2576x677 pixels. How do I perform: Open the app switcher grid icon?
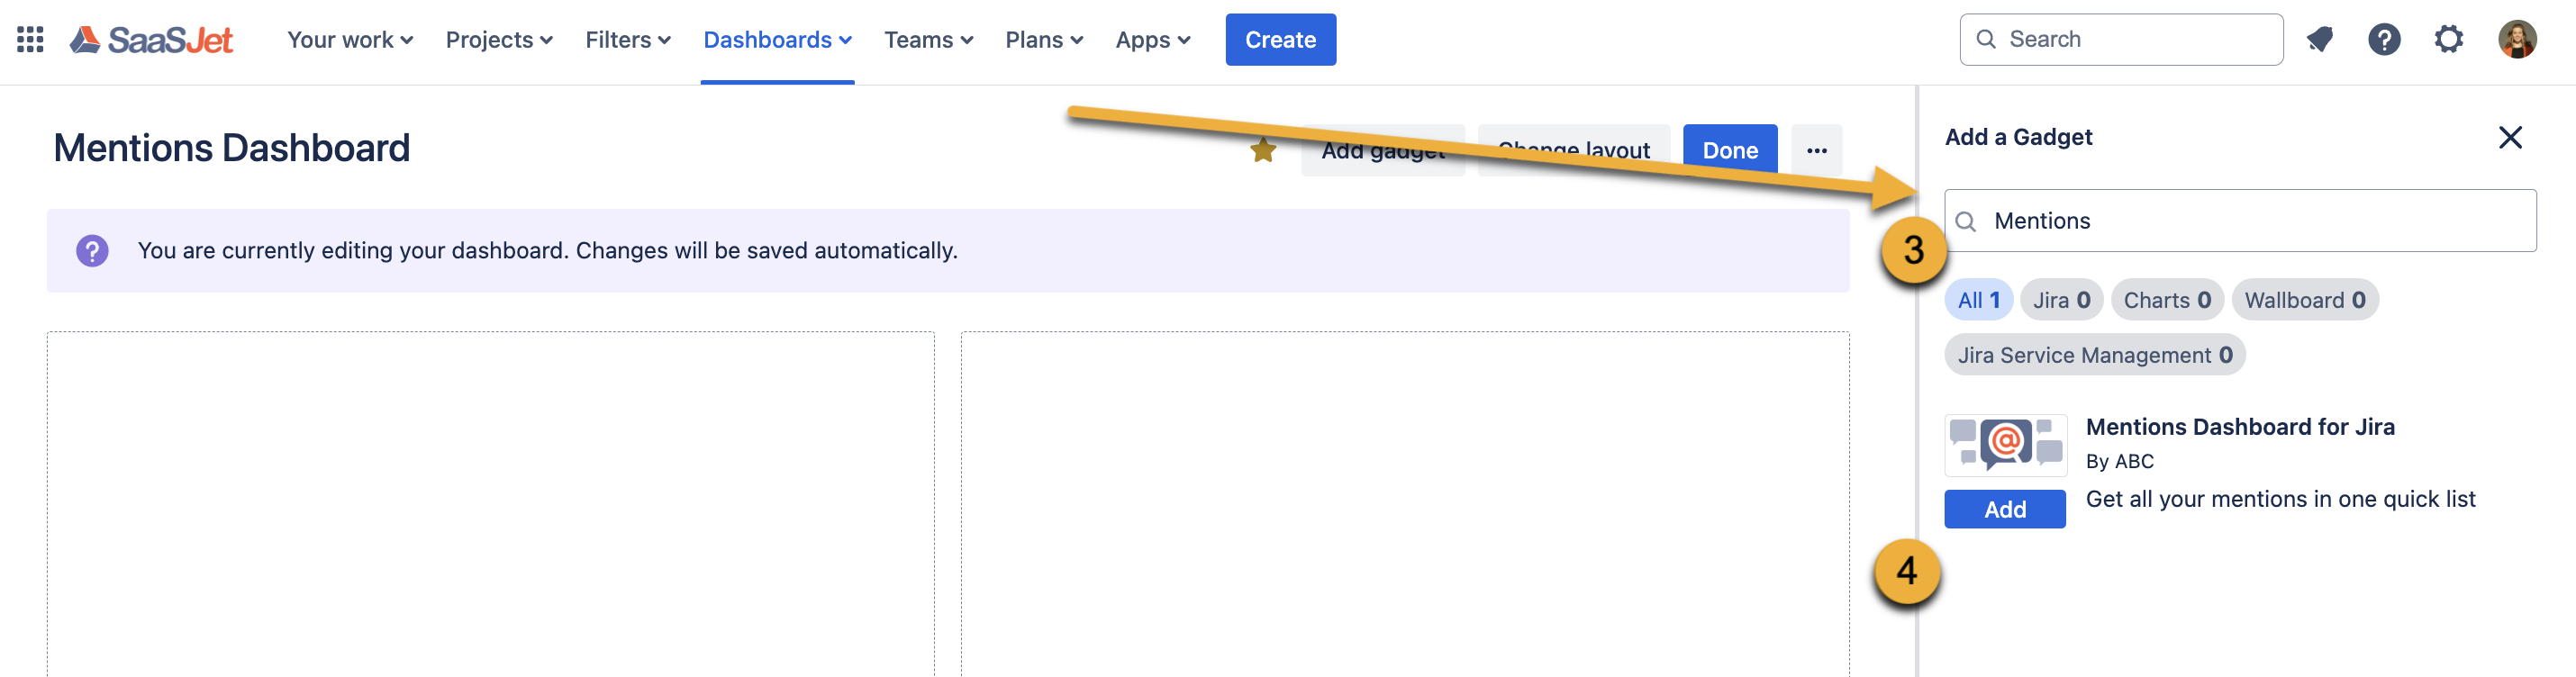[x=30, y=39]
